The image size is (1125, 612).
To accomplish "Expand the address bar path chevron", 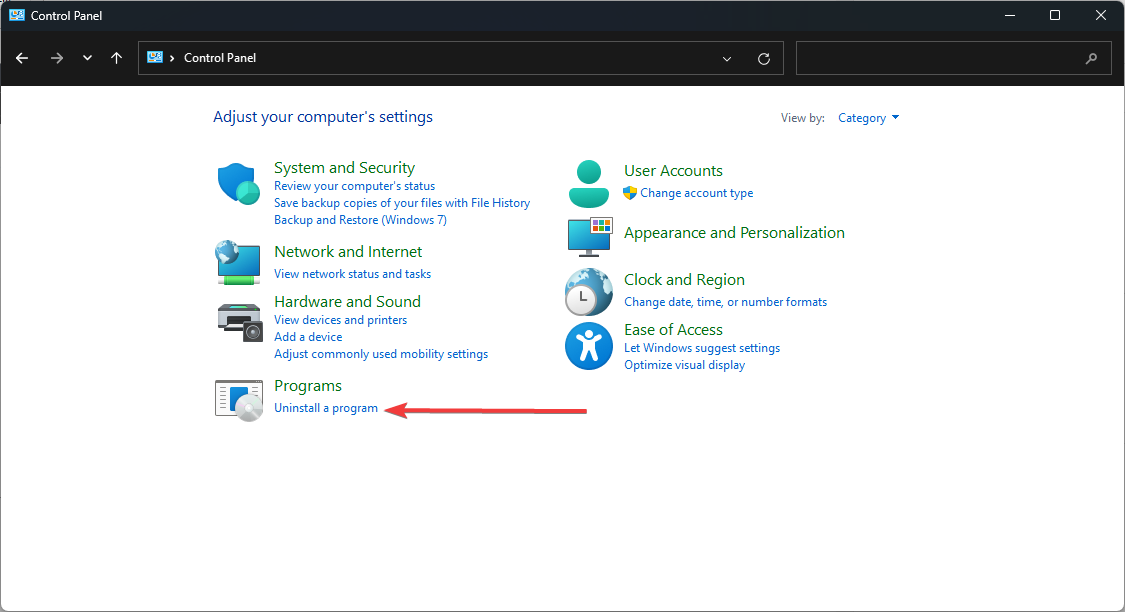I will (x=172, y=58).
